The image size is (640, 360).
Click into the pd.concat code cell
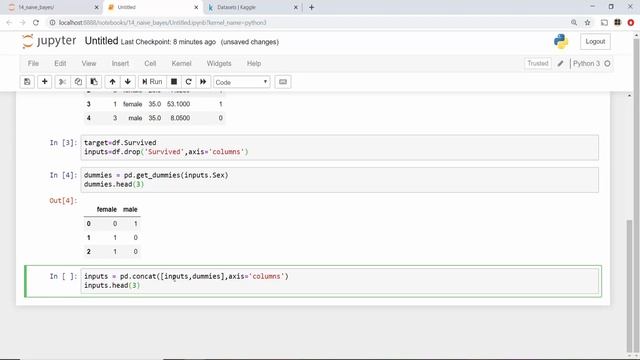point(340,281)
